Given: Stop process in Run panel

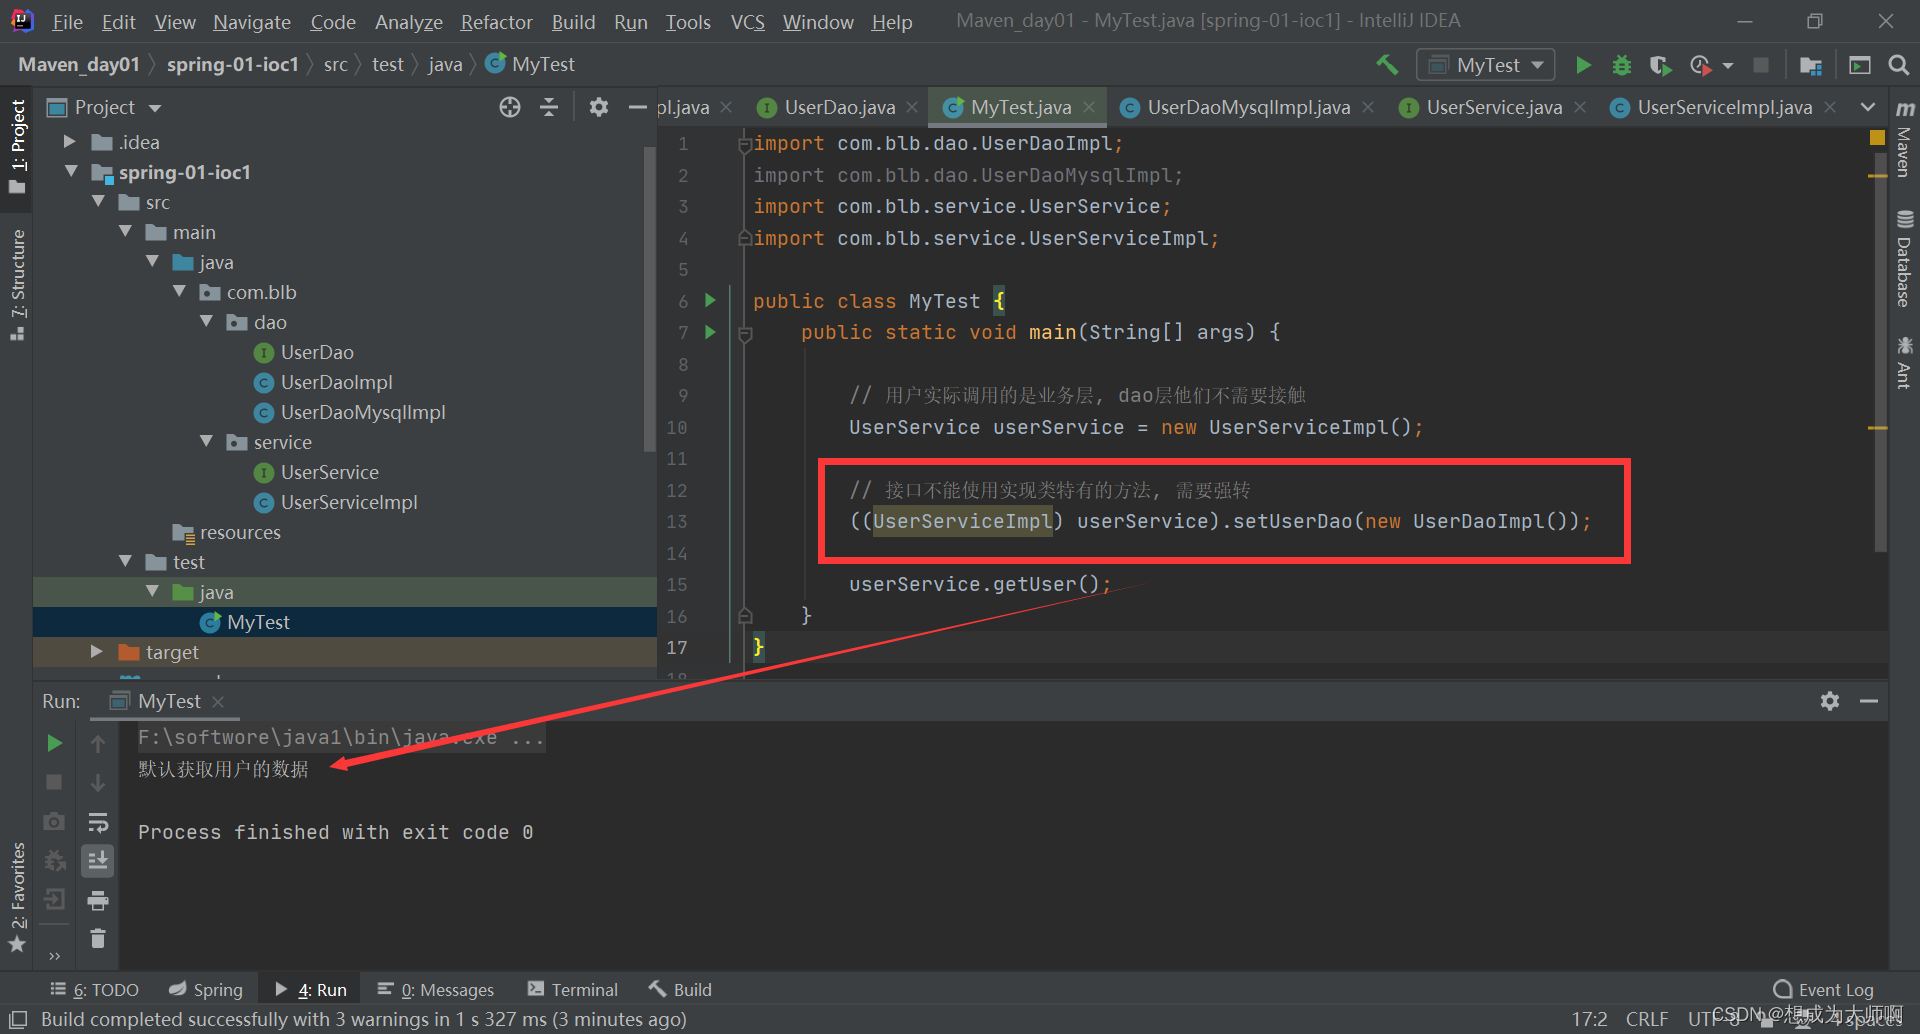Looking at the screenshot, I should point(55,782).
